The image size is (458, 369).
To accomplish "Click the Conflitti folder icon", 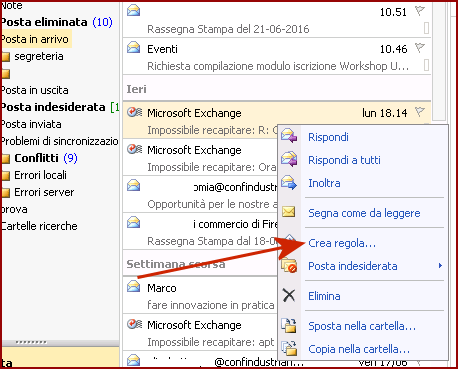I will [6, 158].
